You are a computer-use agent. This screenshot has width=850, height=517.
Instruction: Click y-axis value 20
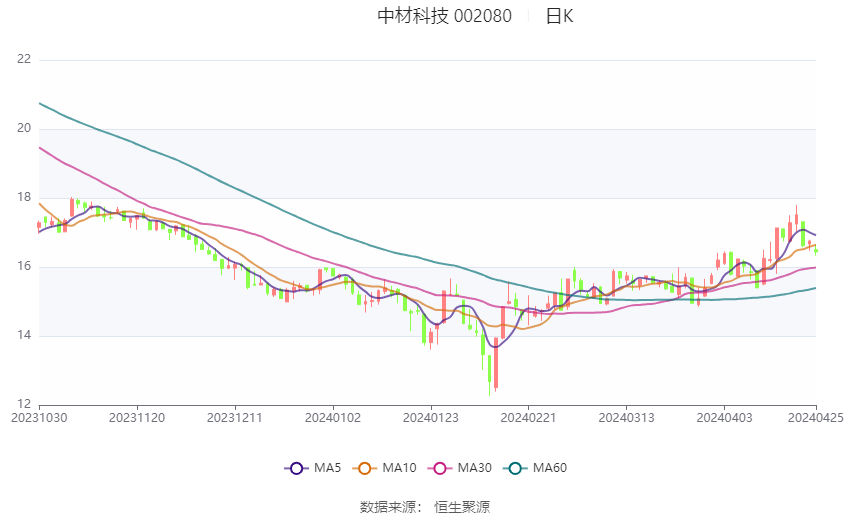tap(24, 128)
